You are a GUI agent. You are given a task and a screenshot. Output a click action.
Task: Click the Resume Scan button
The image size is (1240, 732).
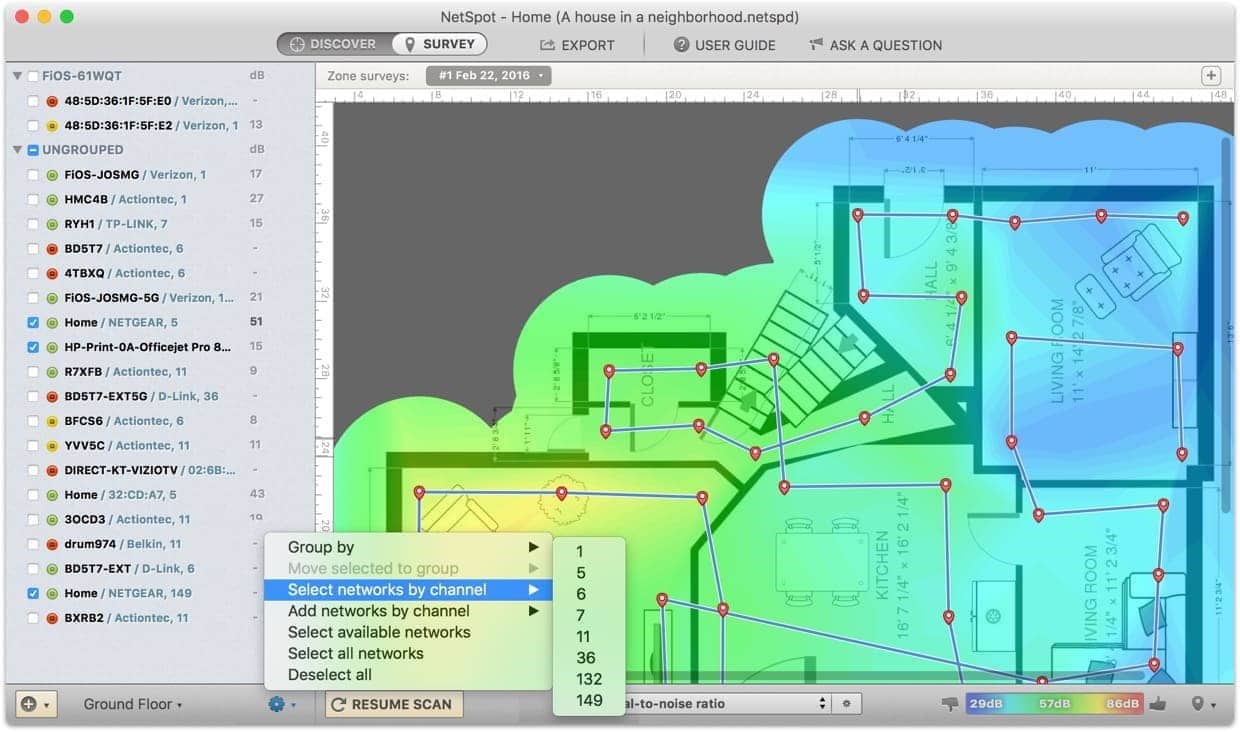click(x=395, y=704)
